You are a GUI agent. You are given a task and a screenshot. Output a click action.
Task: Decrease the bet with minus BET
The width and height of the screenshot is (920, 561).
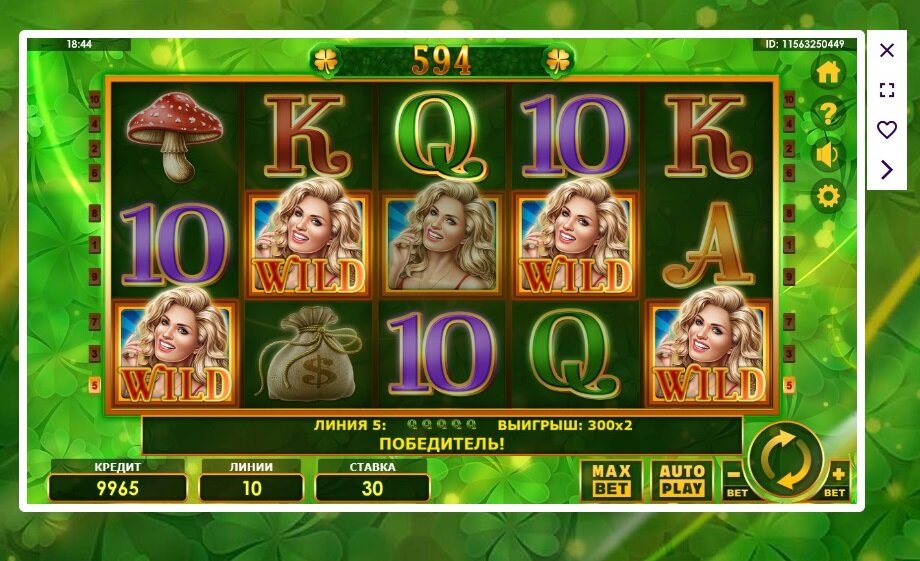736,480
